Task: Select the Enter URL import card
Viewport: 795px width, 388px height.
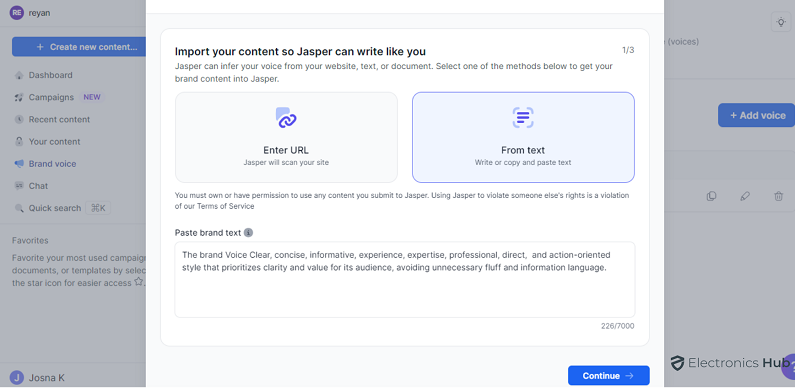Action: (286, 137)
